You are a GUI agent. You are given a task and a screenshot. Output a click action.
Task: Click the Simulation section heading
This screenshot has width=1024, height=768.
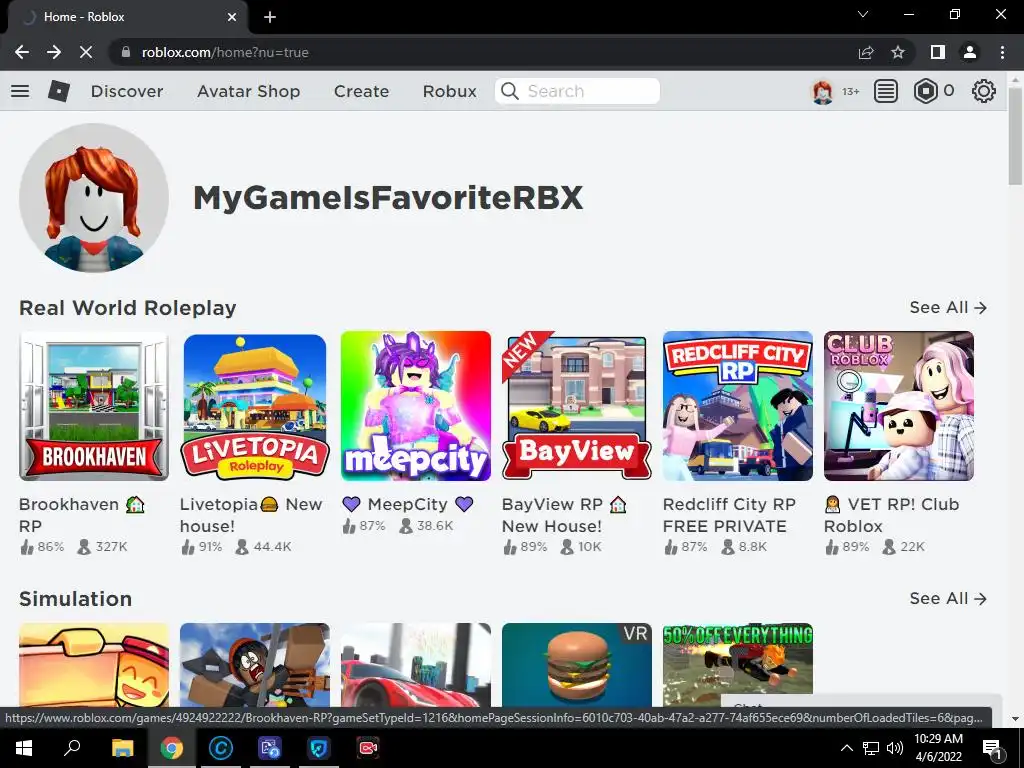point(75,599)
